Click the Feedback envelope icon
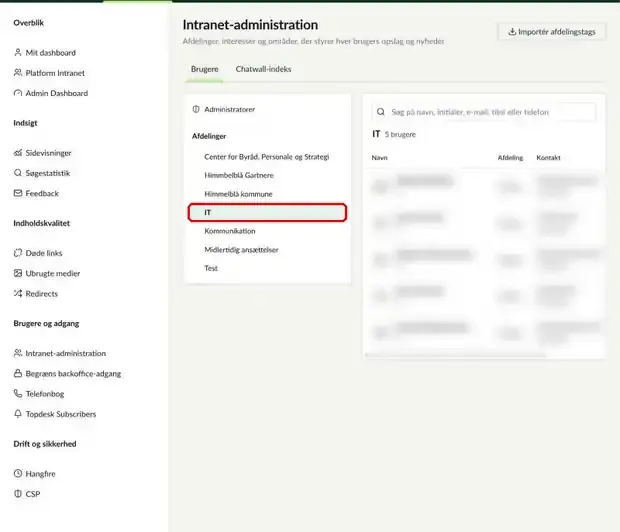620x532 pixels. point(18,193)
